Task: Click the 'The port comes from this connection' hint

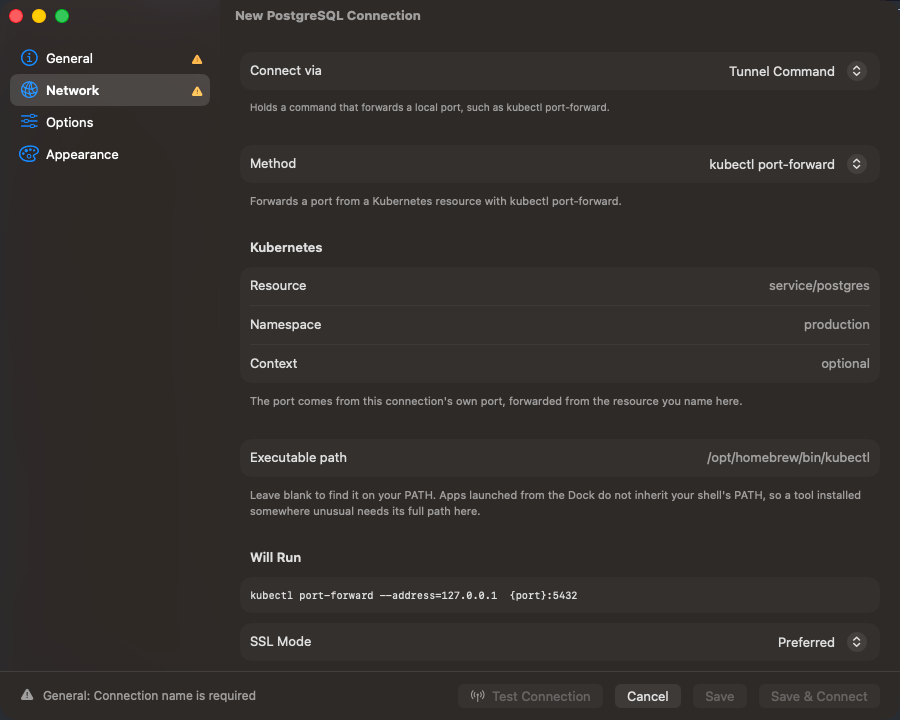Action: [x=496, y=401]
